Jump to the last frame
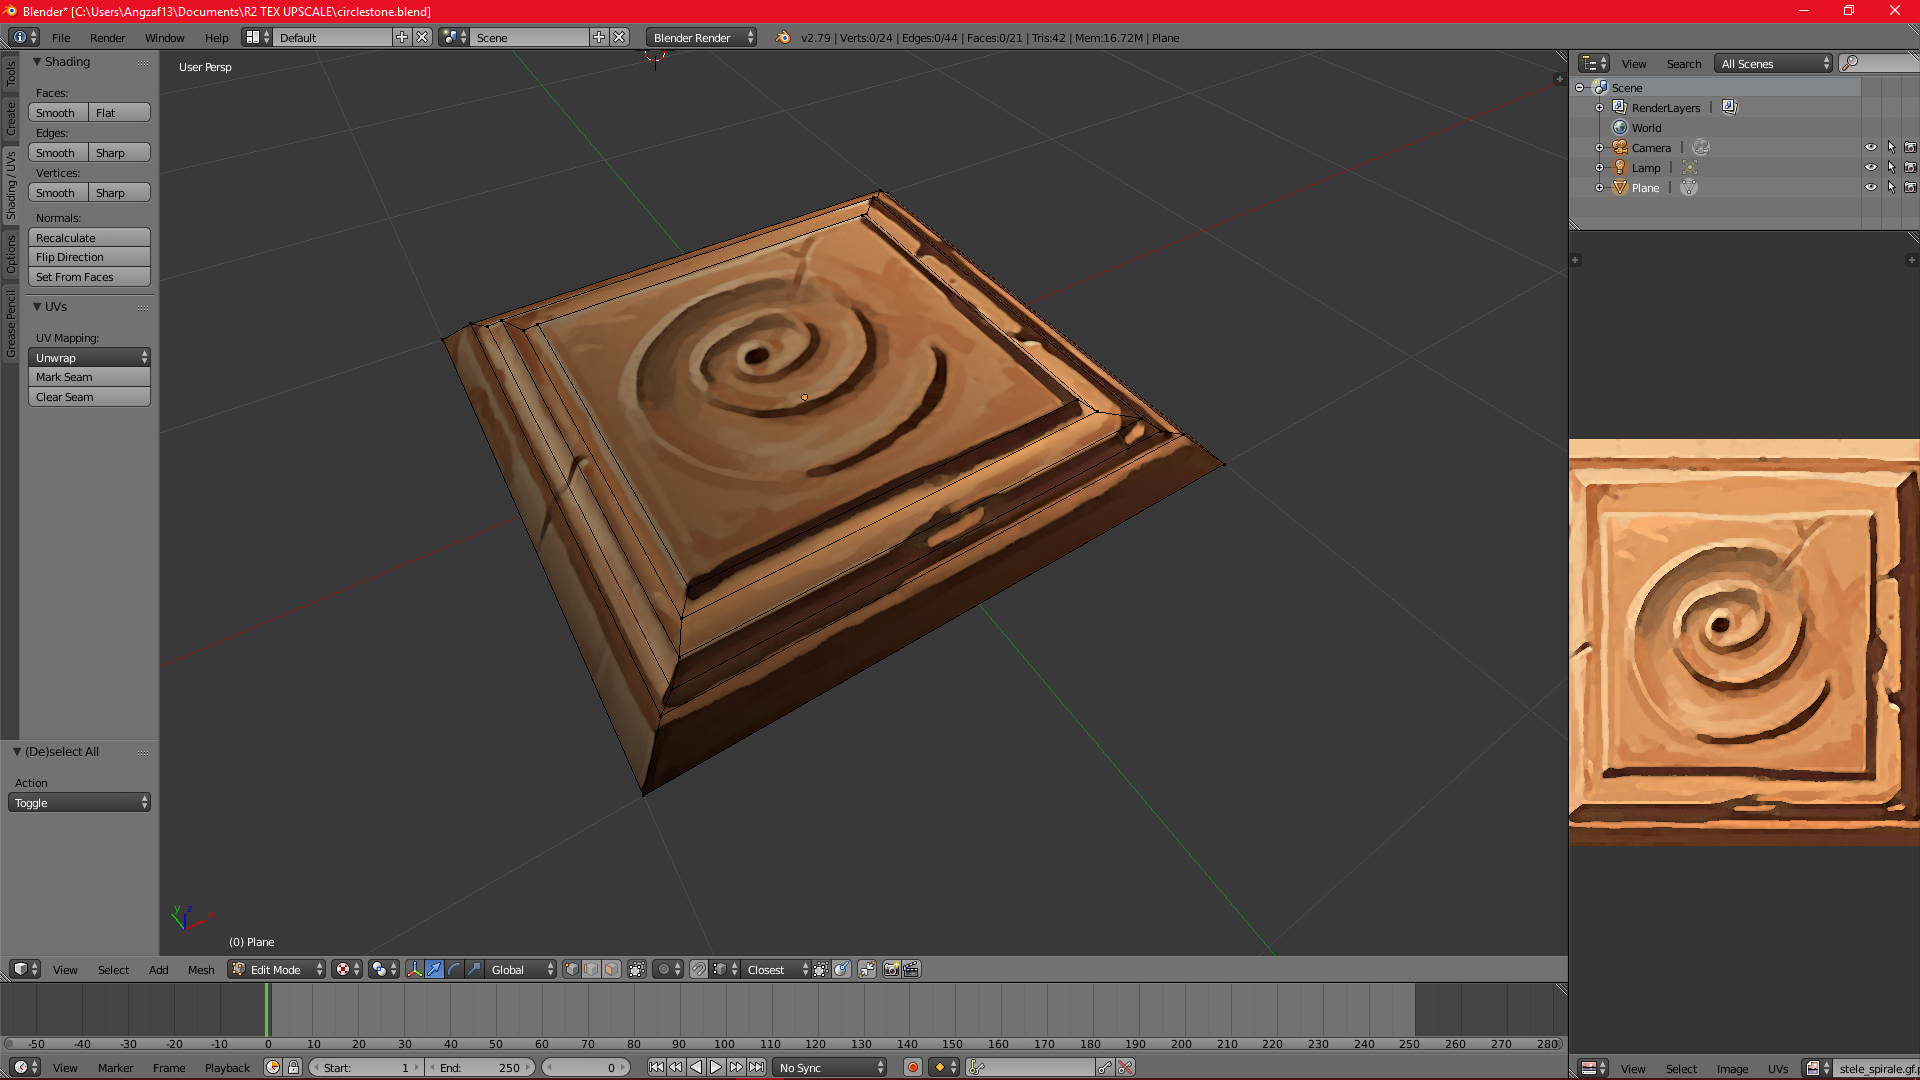The height and width of the screenshot is (1080, 1920). tap(756, 1067)
